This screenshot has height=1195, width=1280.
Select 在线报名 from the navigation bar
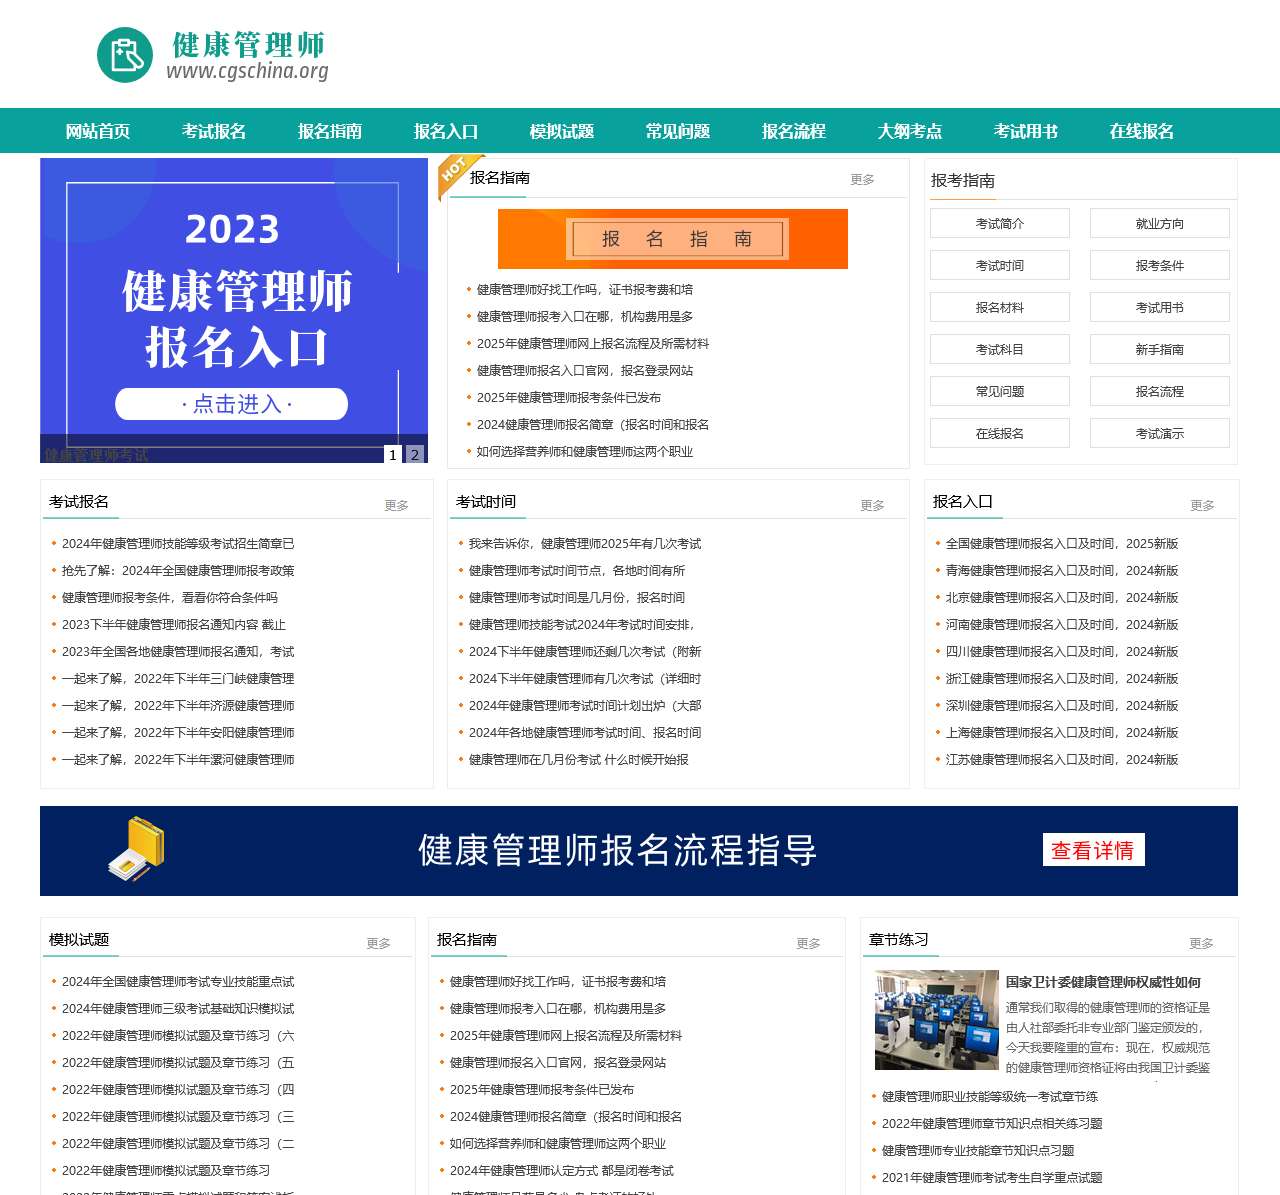(x=1141, y=131)
